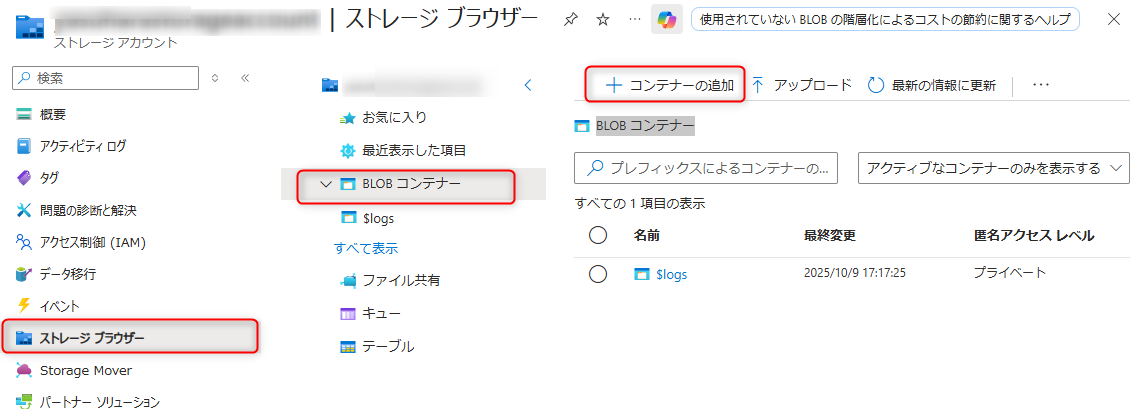This screenshot has width=1142, height=409.
Task: Collapse the BLOB コンテナー tree node
Action: [x=324, y=184]
